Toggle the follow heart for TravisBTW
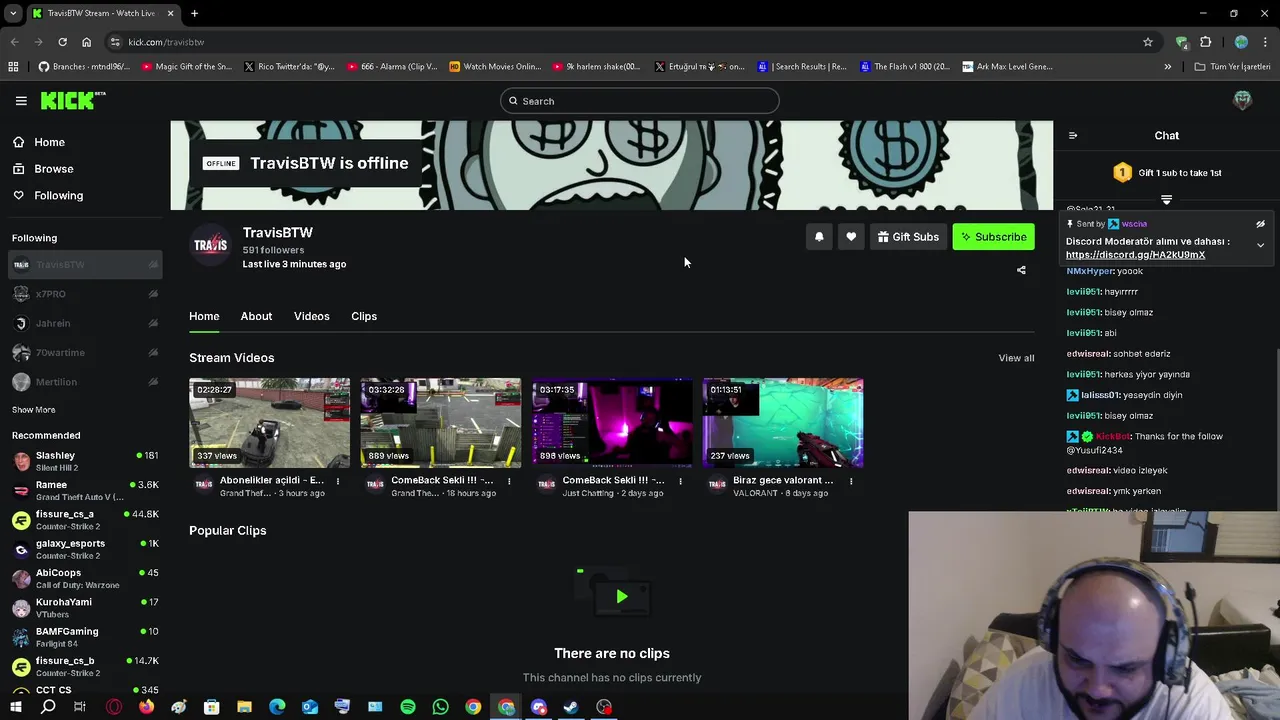Image resolution: width=1280 pixels, height=720 pixels. 851,237
